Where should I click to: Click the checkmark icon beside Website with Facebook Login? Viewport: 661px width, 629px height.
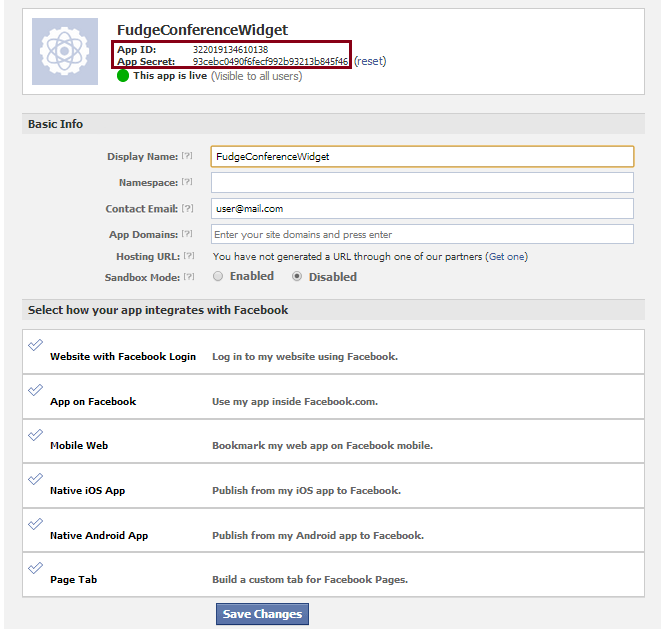pos(35,345)
